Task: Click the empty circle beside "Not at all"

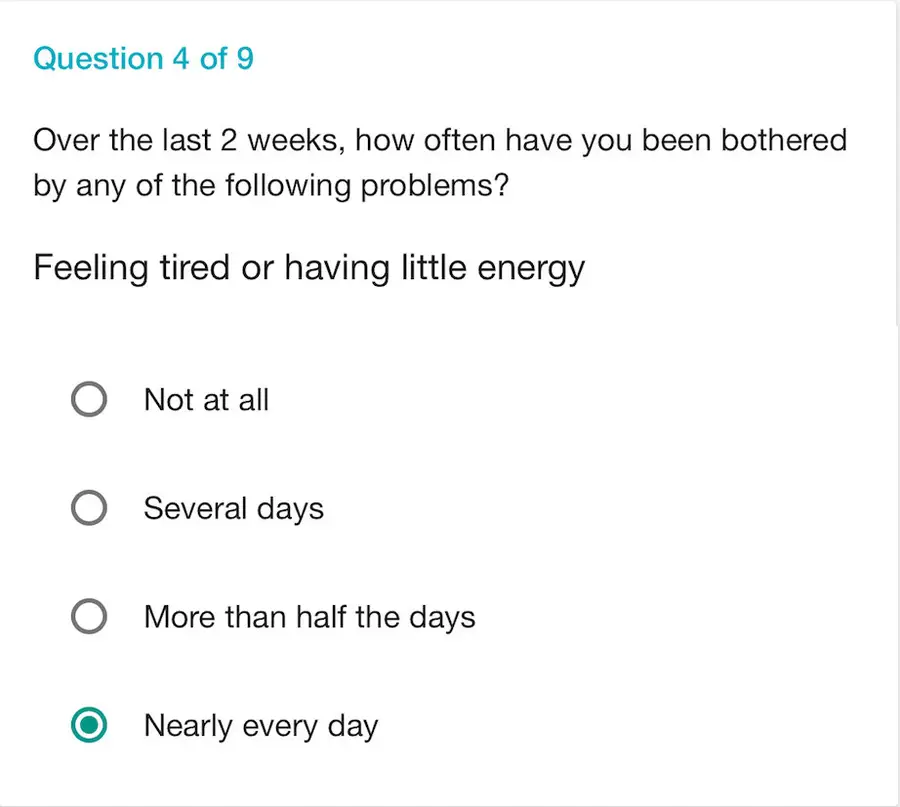Action: pyautogui.click(x=89, y=399)
